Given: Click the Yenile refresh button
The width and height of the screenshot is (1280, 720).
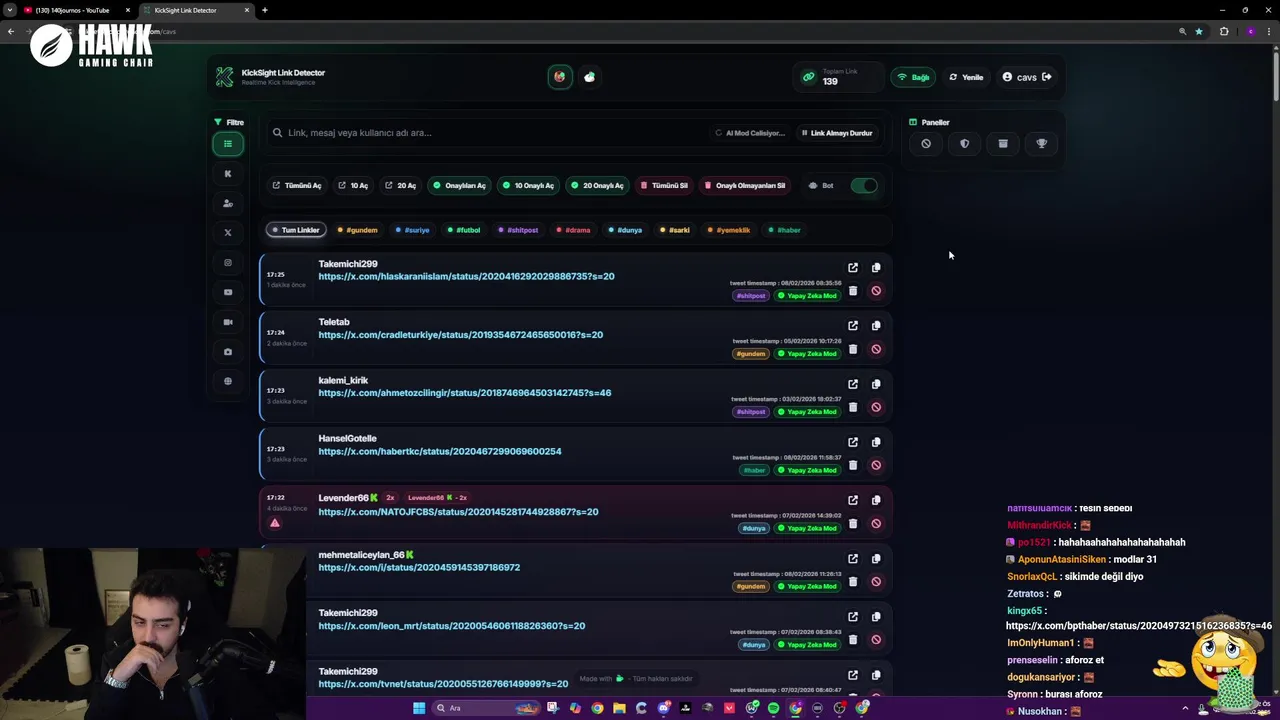Looking at the screenshot, I should 966,77.
